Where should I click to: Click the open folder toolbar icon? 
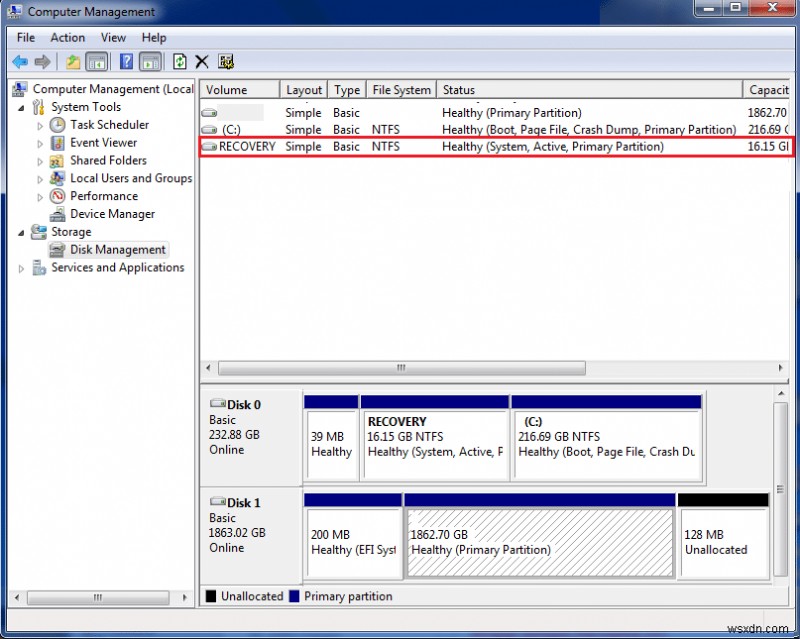click(x=72, y=61)
